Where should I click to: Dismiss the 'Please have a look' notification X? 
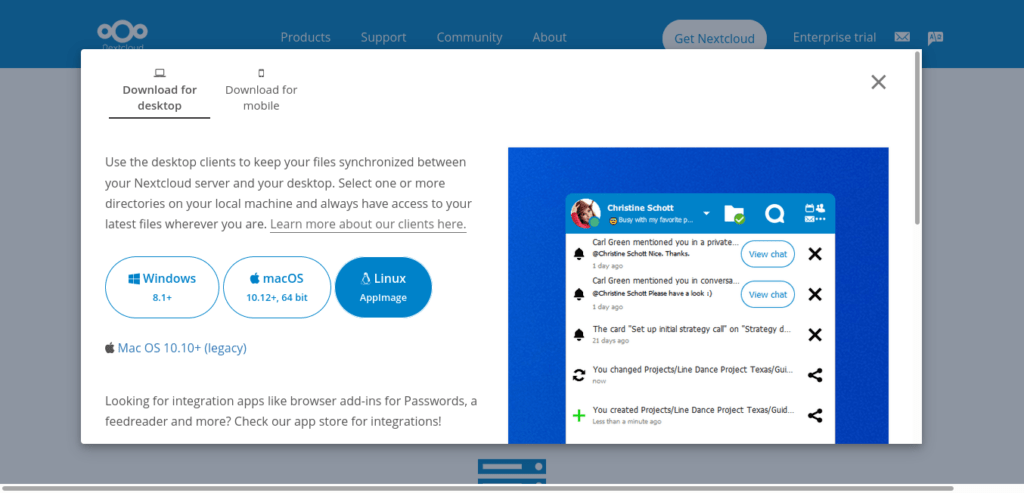click(x=815, y=294)
